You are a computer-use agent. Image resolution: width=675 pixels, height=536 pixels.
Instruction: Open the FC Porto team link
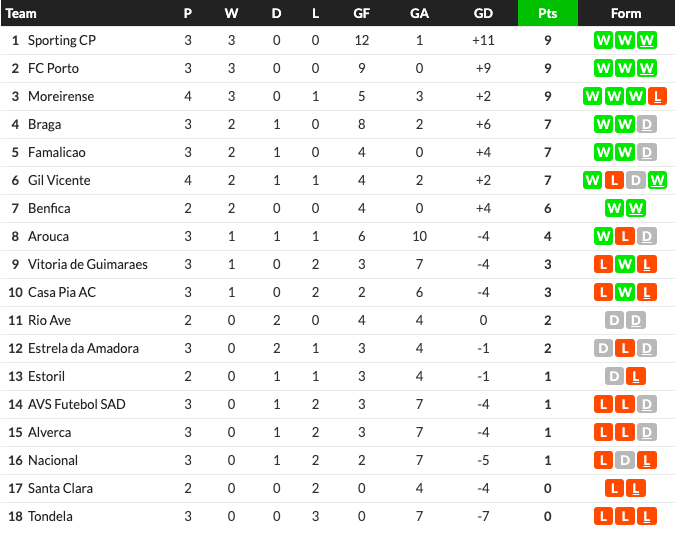tap(53, 68)
